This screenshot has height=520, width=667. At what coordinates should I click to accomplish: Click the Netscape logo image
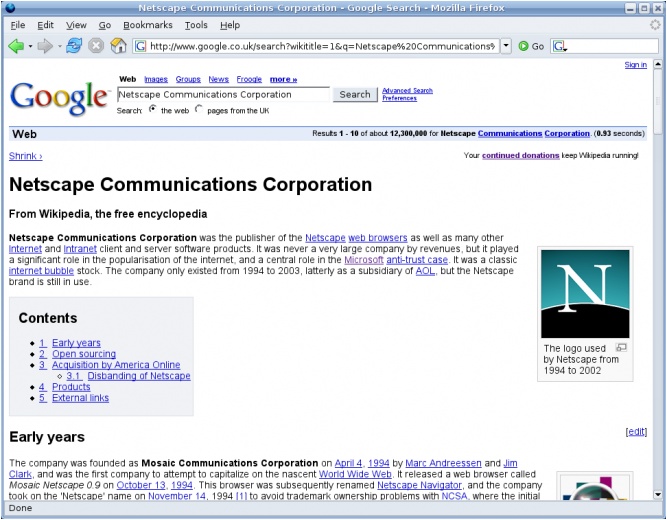tap(584, 293)
